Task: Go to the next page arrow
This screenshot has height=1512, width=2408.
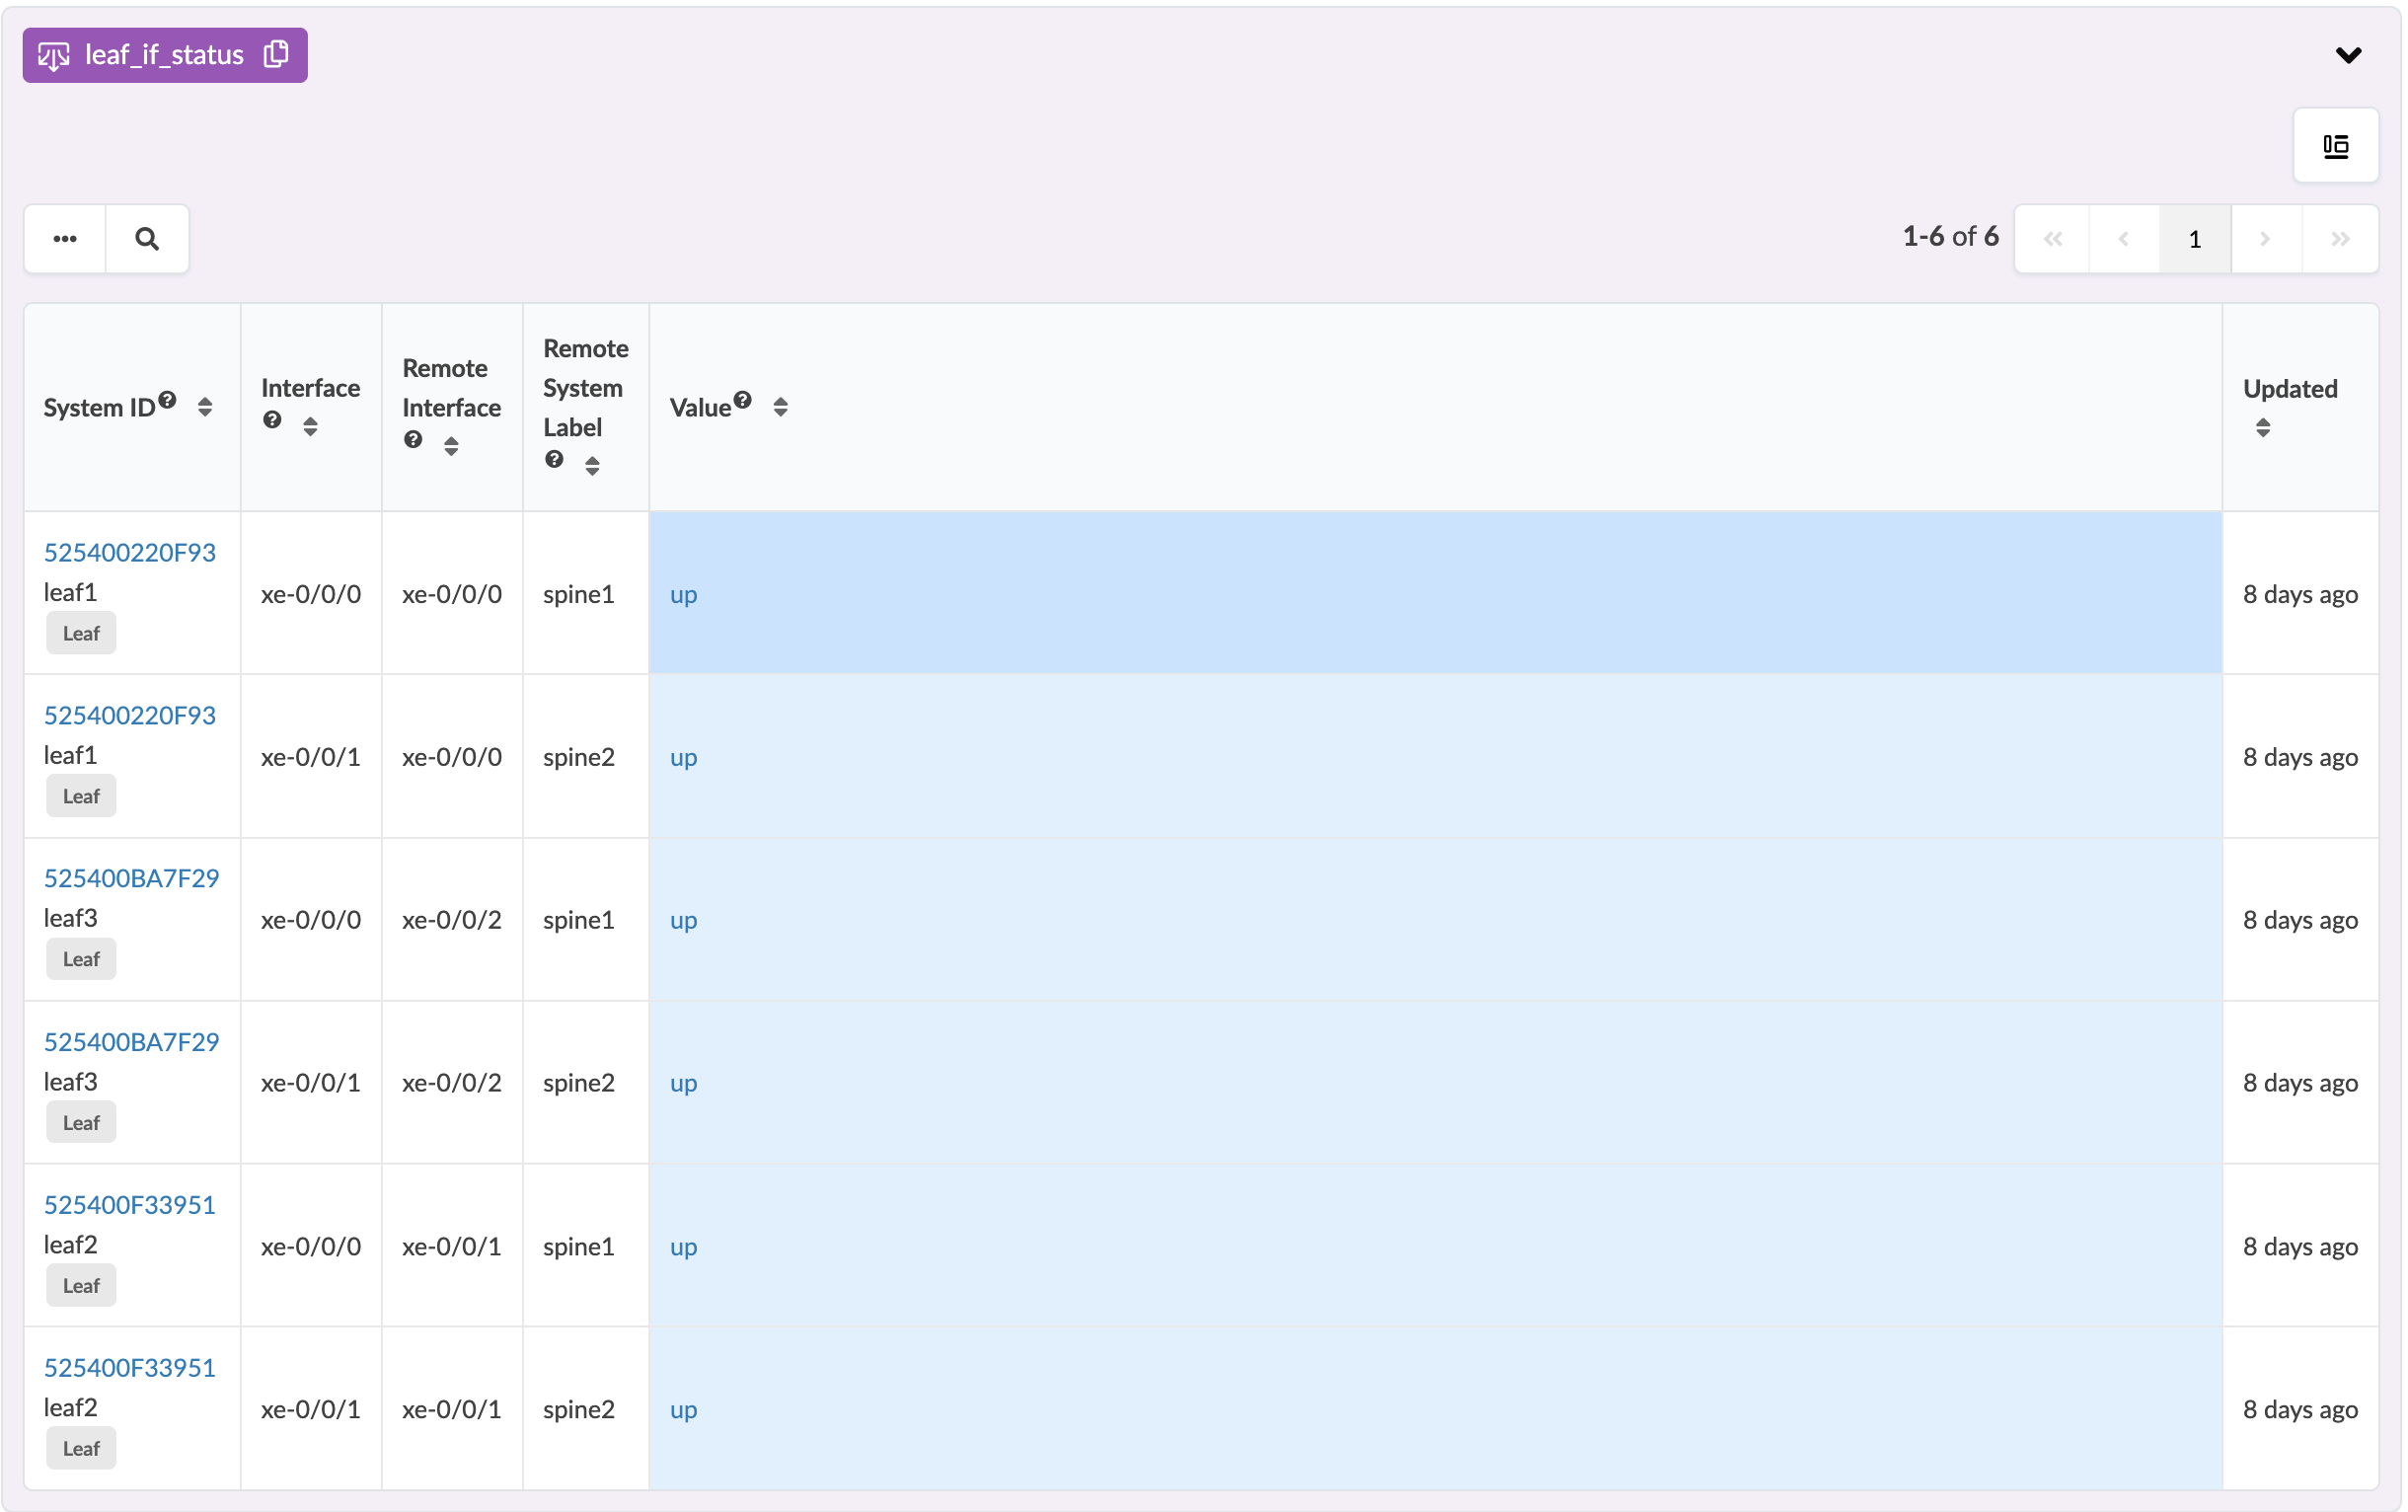Action: point(2265,239)
